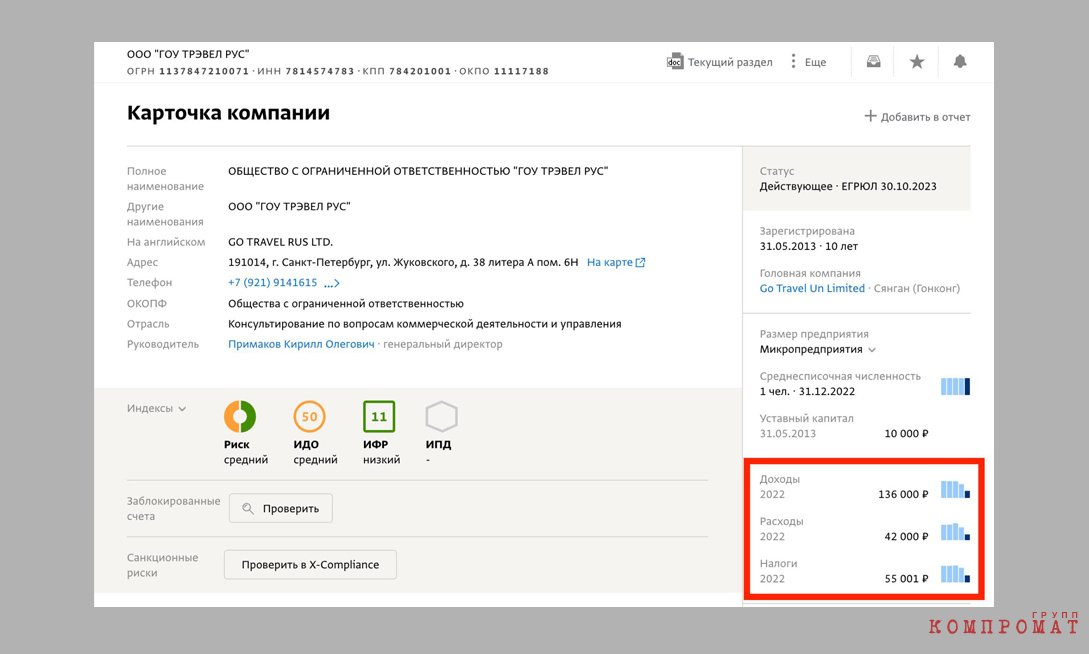
Task: Click the 'ИФР' index icon showing 11
Action: [x=379, y=417]
